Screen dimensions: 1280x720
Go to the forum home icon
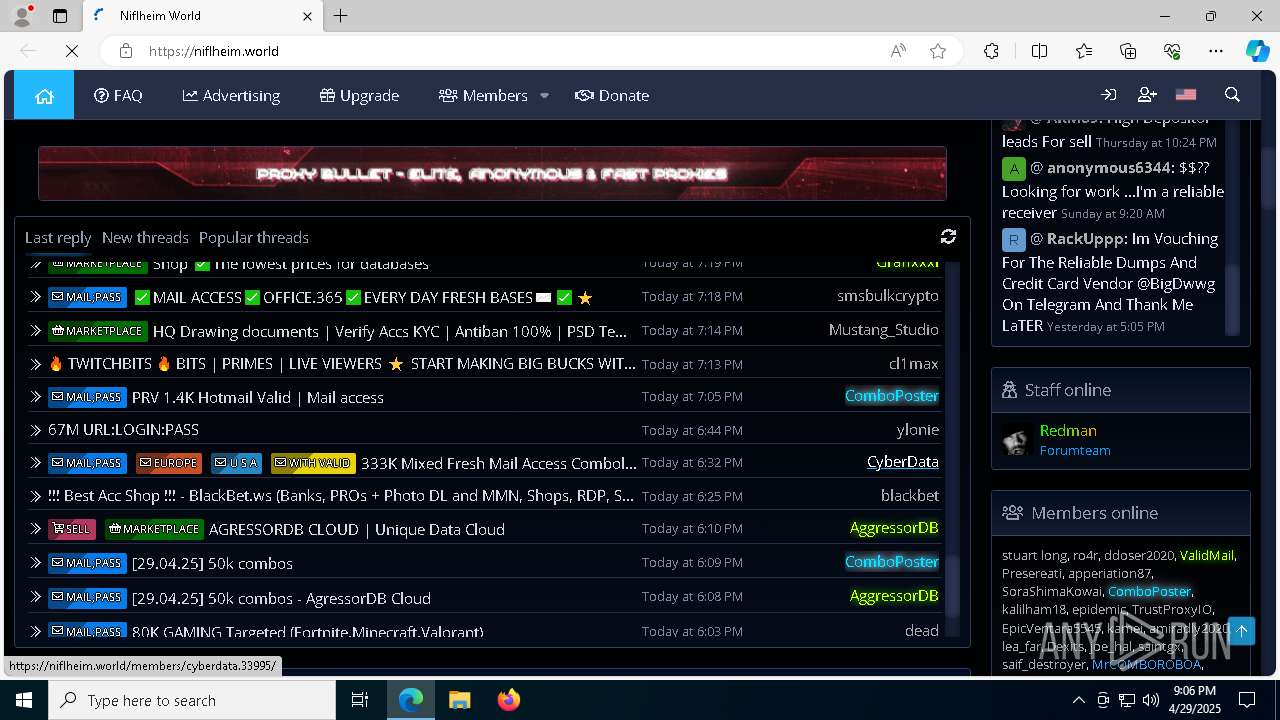pos(44,95)
